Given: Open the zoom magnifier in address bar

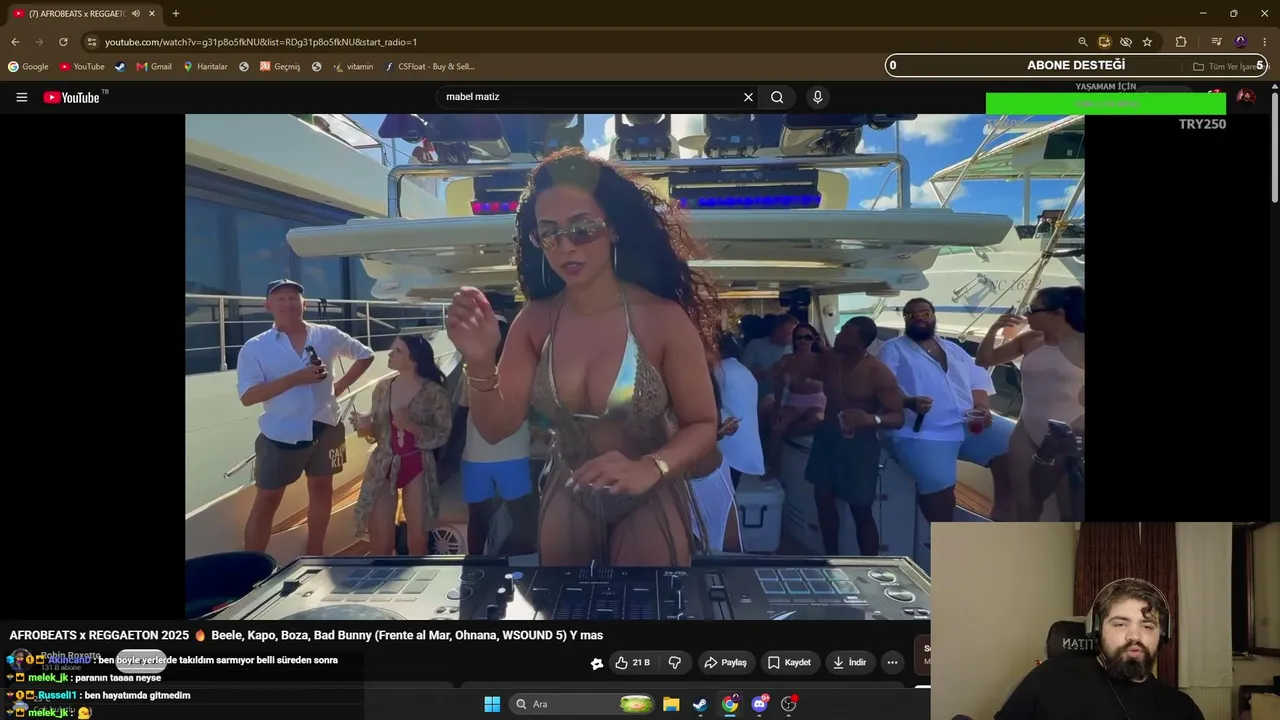Looking at the screenshot, I should coord(1083,42).
